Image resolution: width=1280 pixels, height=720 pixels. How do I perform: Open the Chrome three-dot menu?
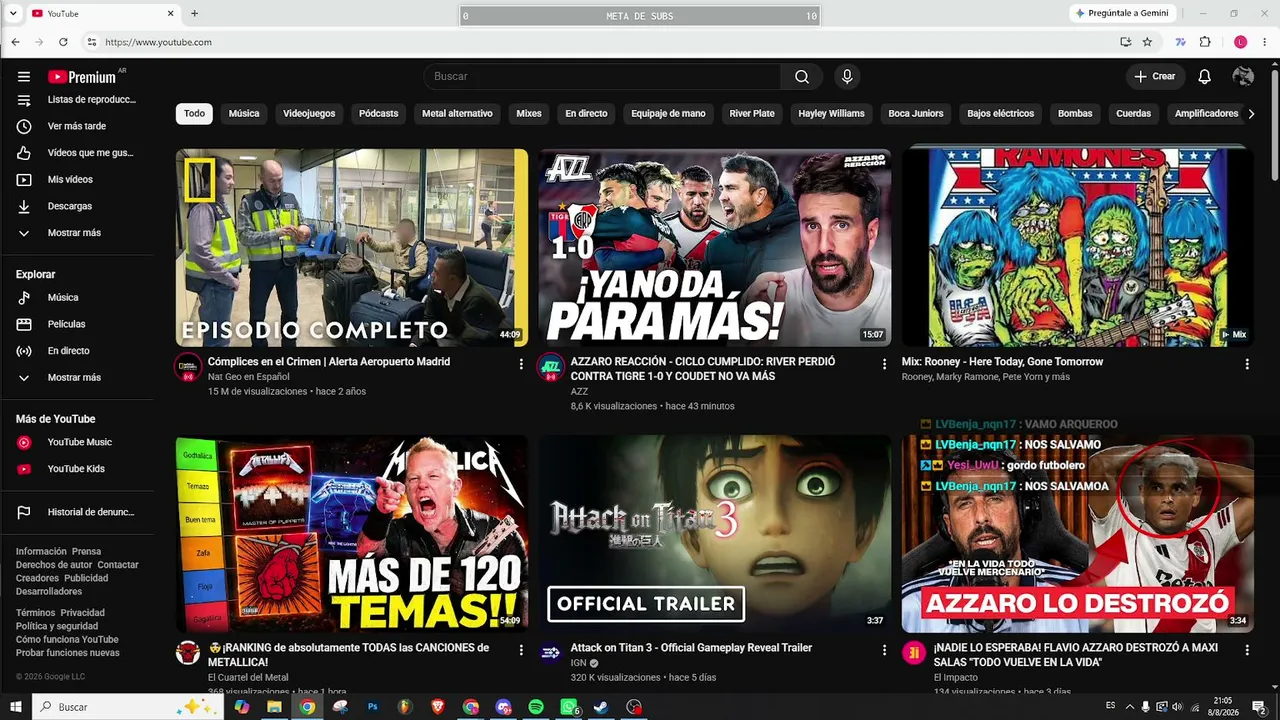coord(1265,42)
